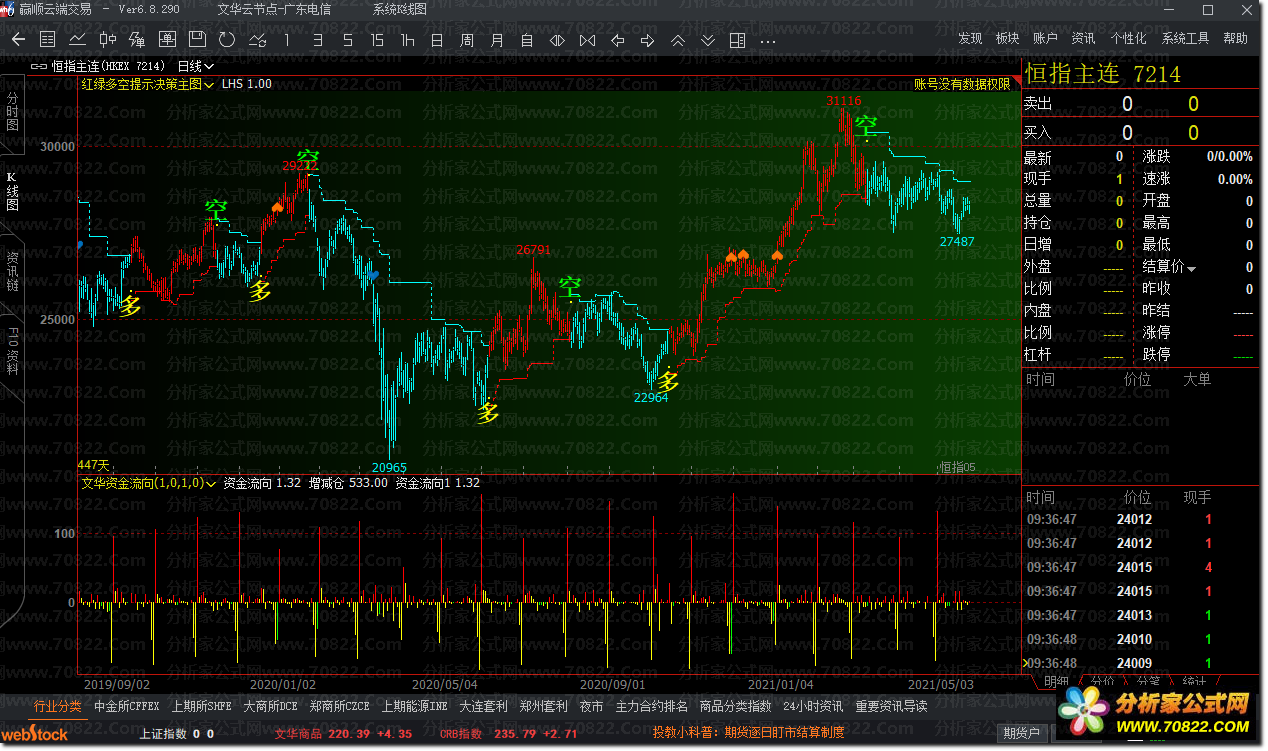Viewport: 1268px width, 751px height.
Task: Click the 账号没有数据权限 notice
Action: tap(962, 85)
